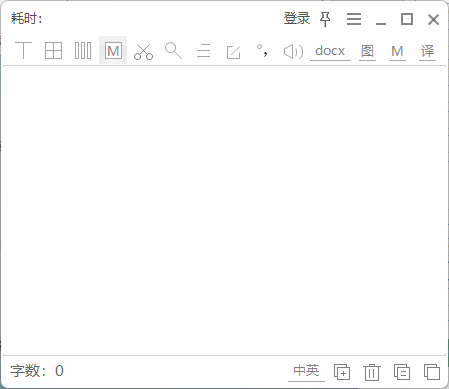Screen dimensions: 449x389
Task: Click the paragraph lines merge icon
Action: [x=203, y=51]
